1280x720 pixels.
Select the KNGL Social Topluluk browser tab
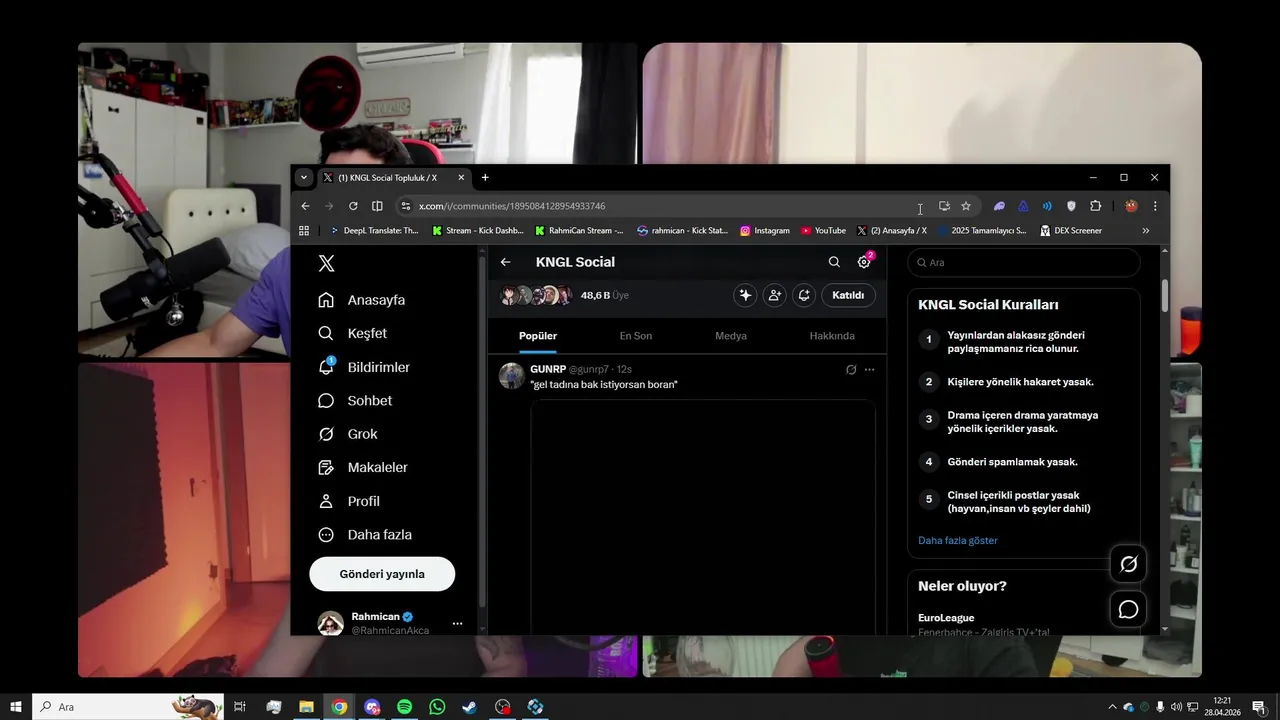pos(394,178)
